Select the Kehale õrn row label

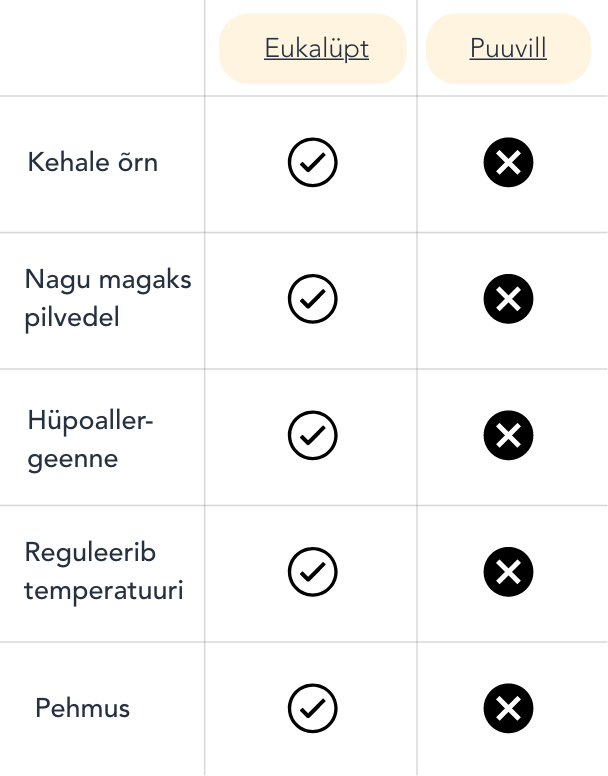(93, 162)
